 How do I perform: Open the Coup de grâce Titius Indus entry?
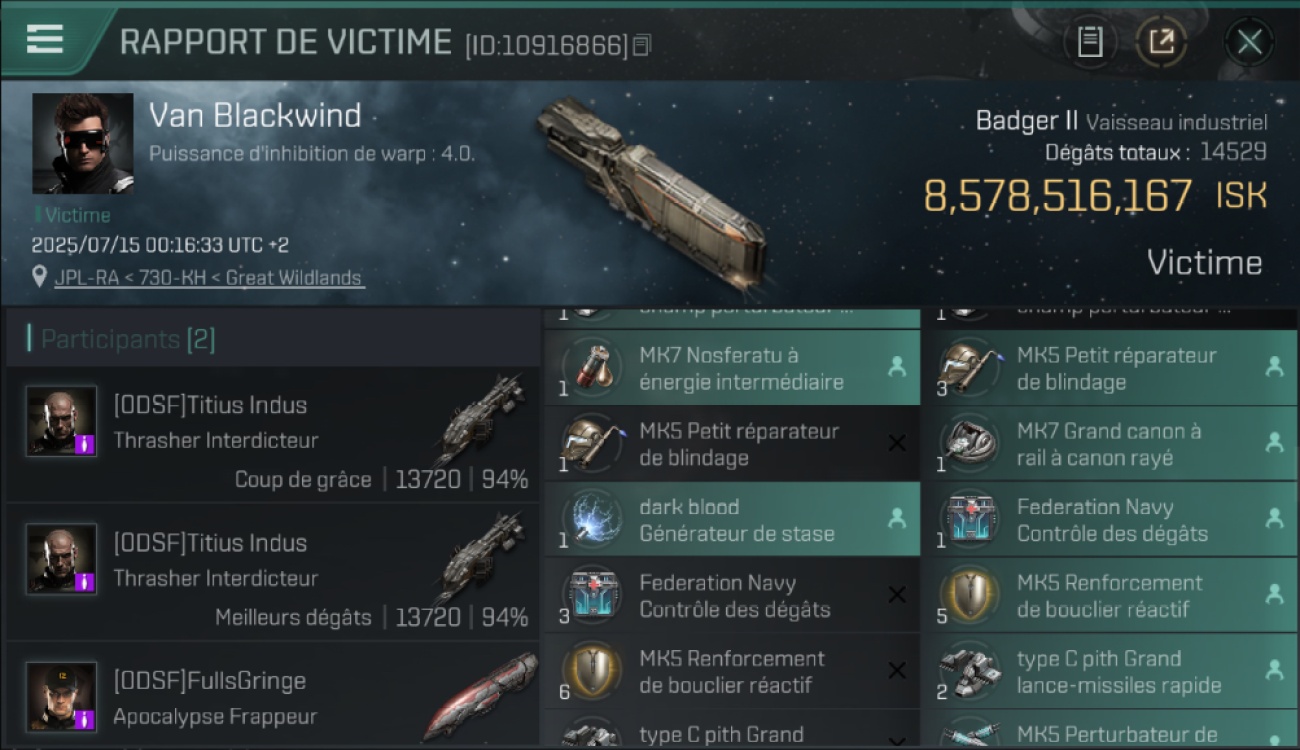tap(272, 434)
